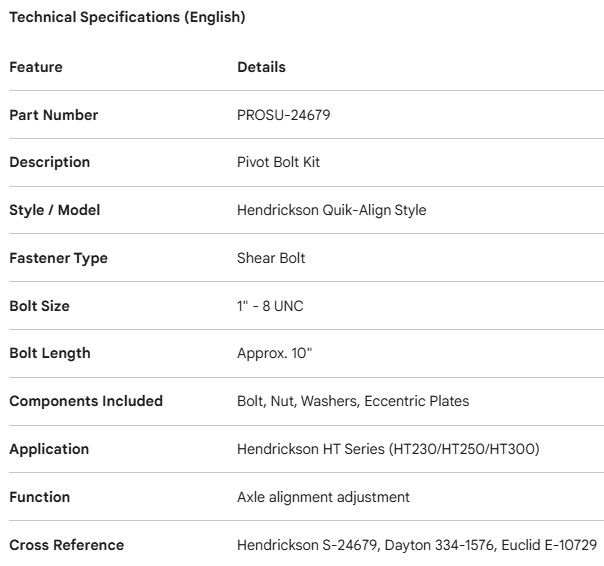The width and height of the screenshot is (604, 566).
Task: Click the Shear Bolt value
Action: [271, 258]
